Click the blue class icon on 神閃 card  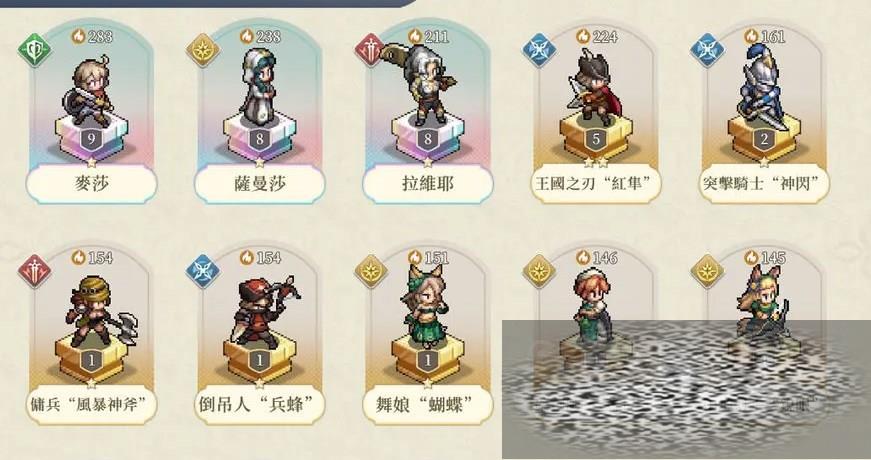click(707, 51)
